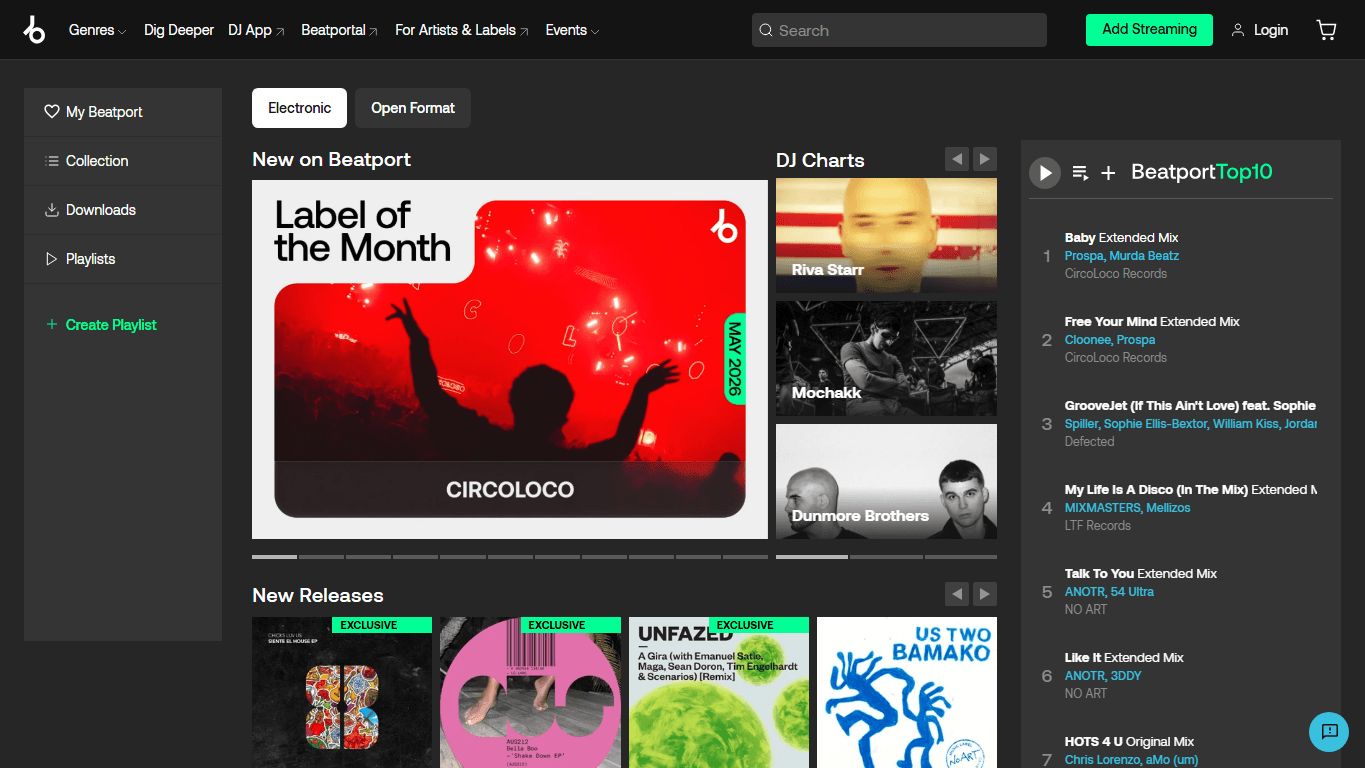Add Top 10 to queue icon
The width and height of the screenshot is (1365, 768).
click(1080, 173)
